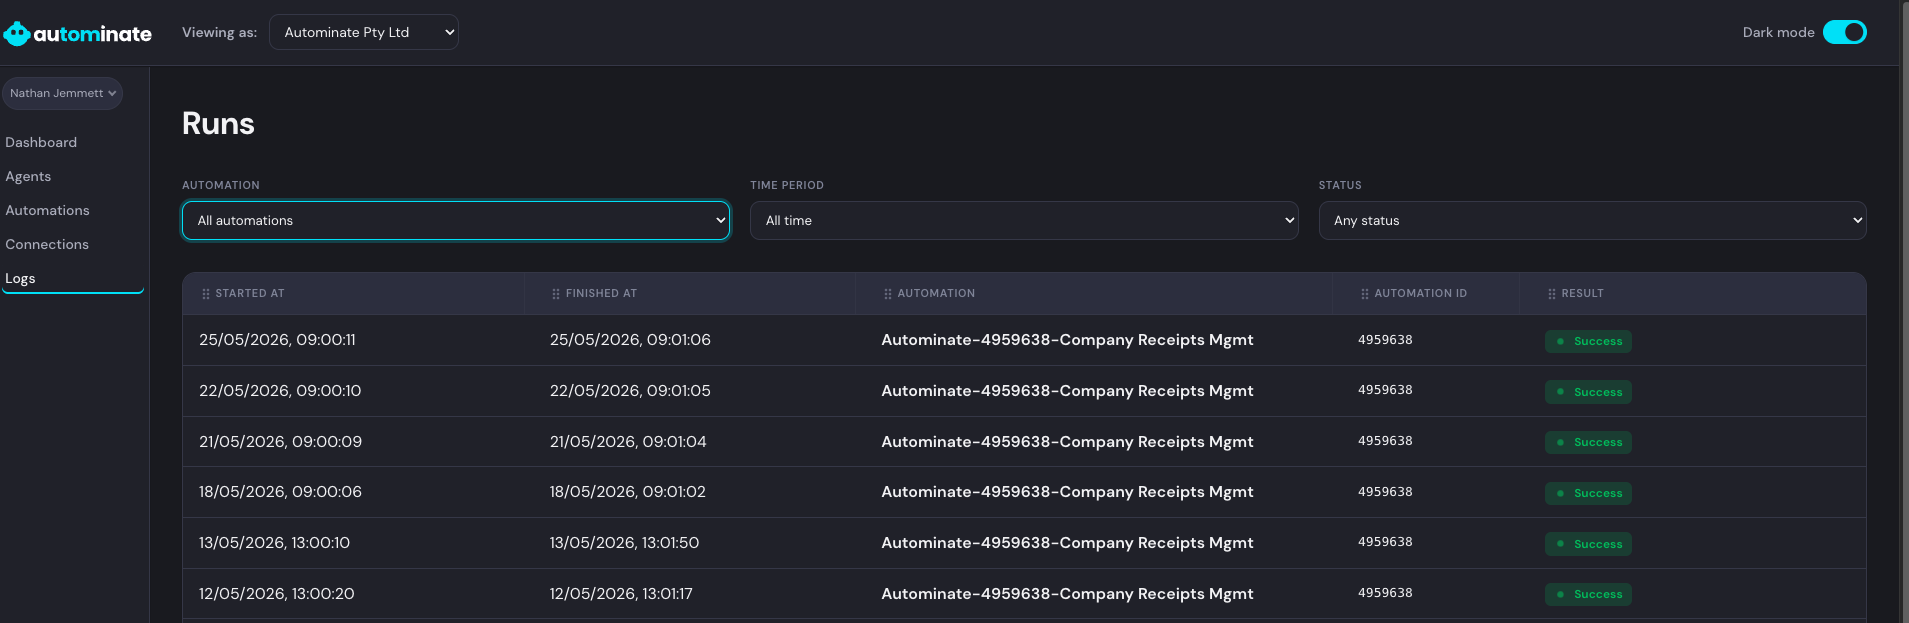Open automation name in the 12/05/2026 run row
The width and height of the screenshot is (1909, 623).
click(x=1067, y=594)
